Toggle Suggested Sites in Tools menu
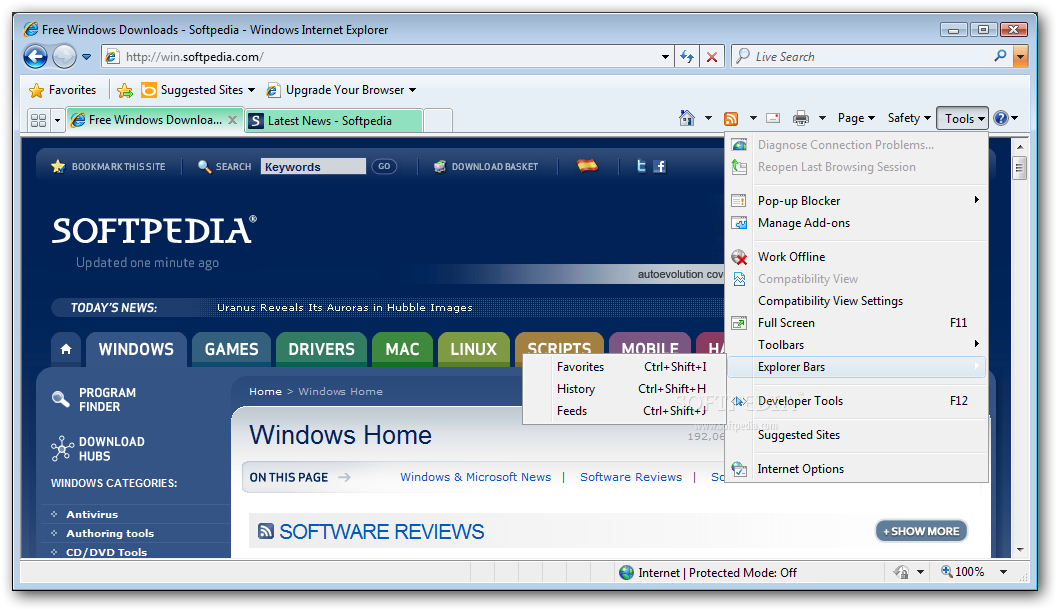The height and width of the screenshot is (611, 1058). coord(856,435)
